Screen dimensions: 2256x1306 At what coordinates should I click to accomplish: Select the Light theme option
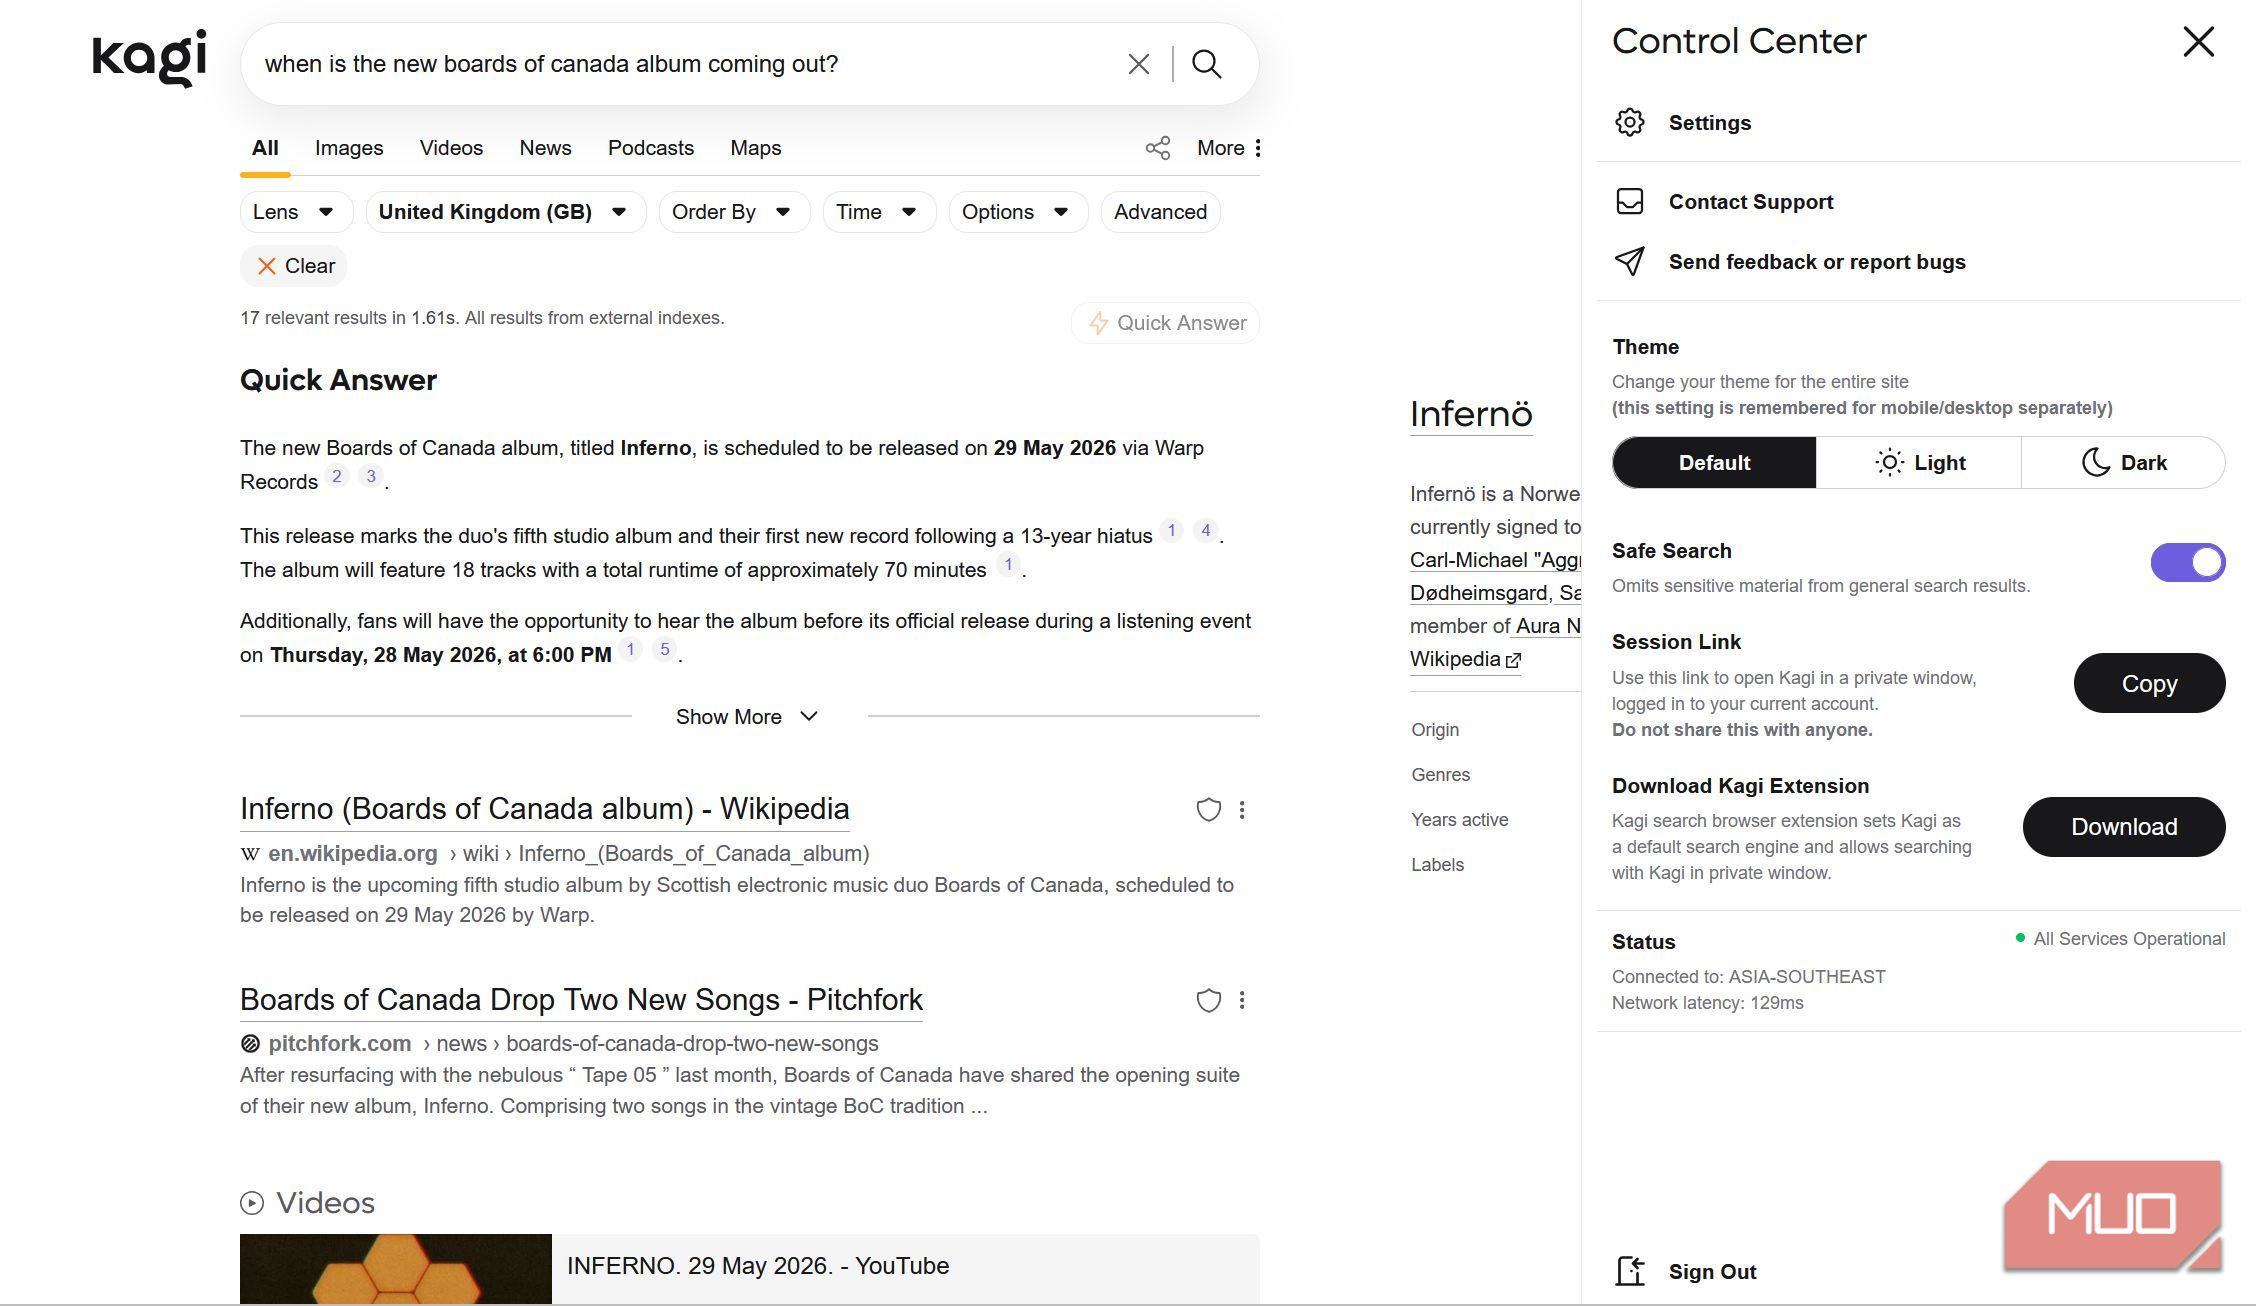[x=1918, y=462]
